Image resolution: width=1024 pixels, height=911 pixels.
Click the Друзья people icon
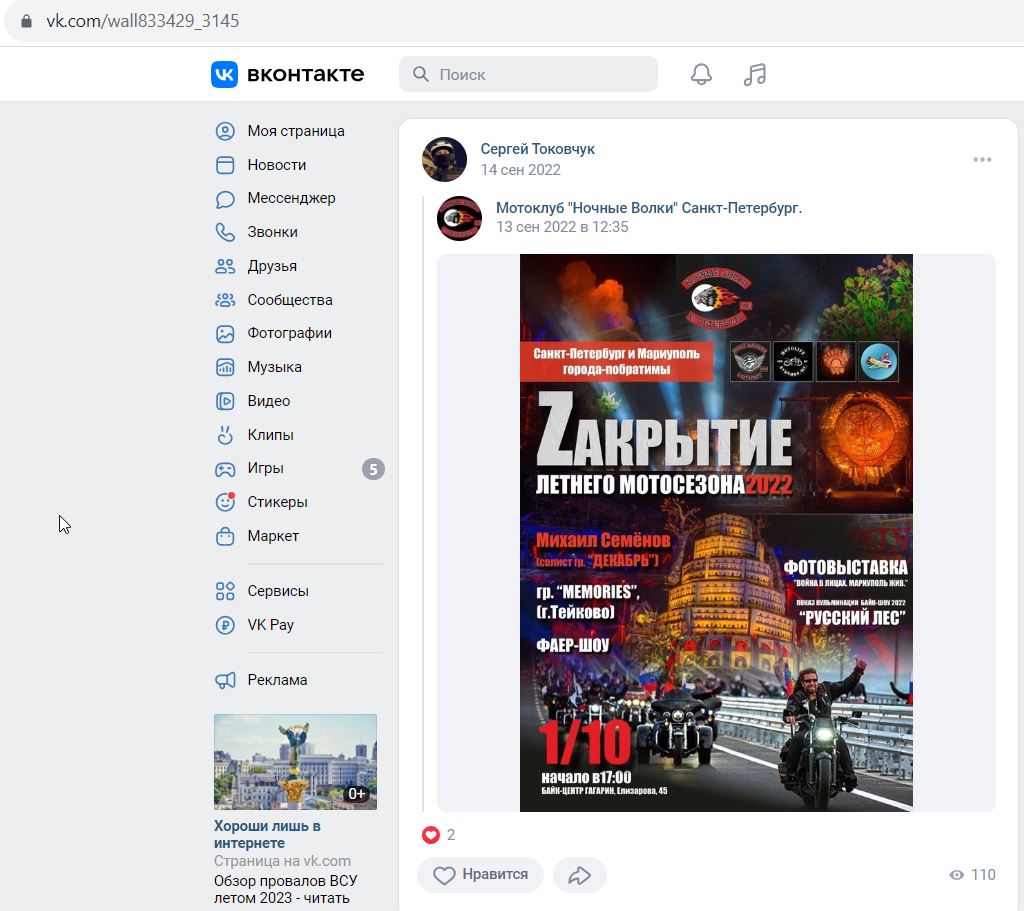tap(225, 266)
